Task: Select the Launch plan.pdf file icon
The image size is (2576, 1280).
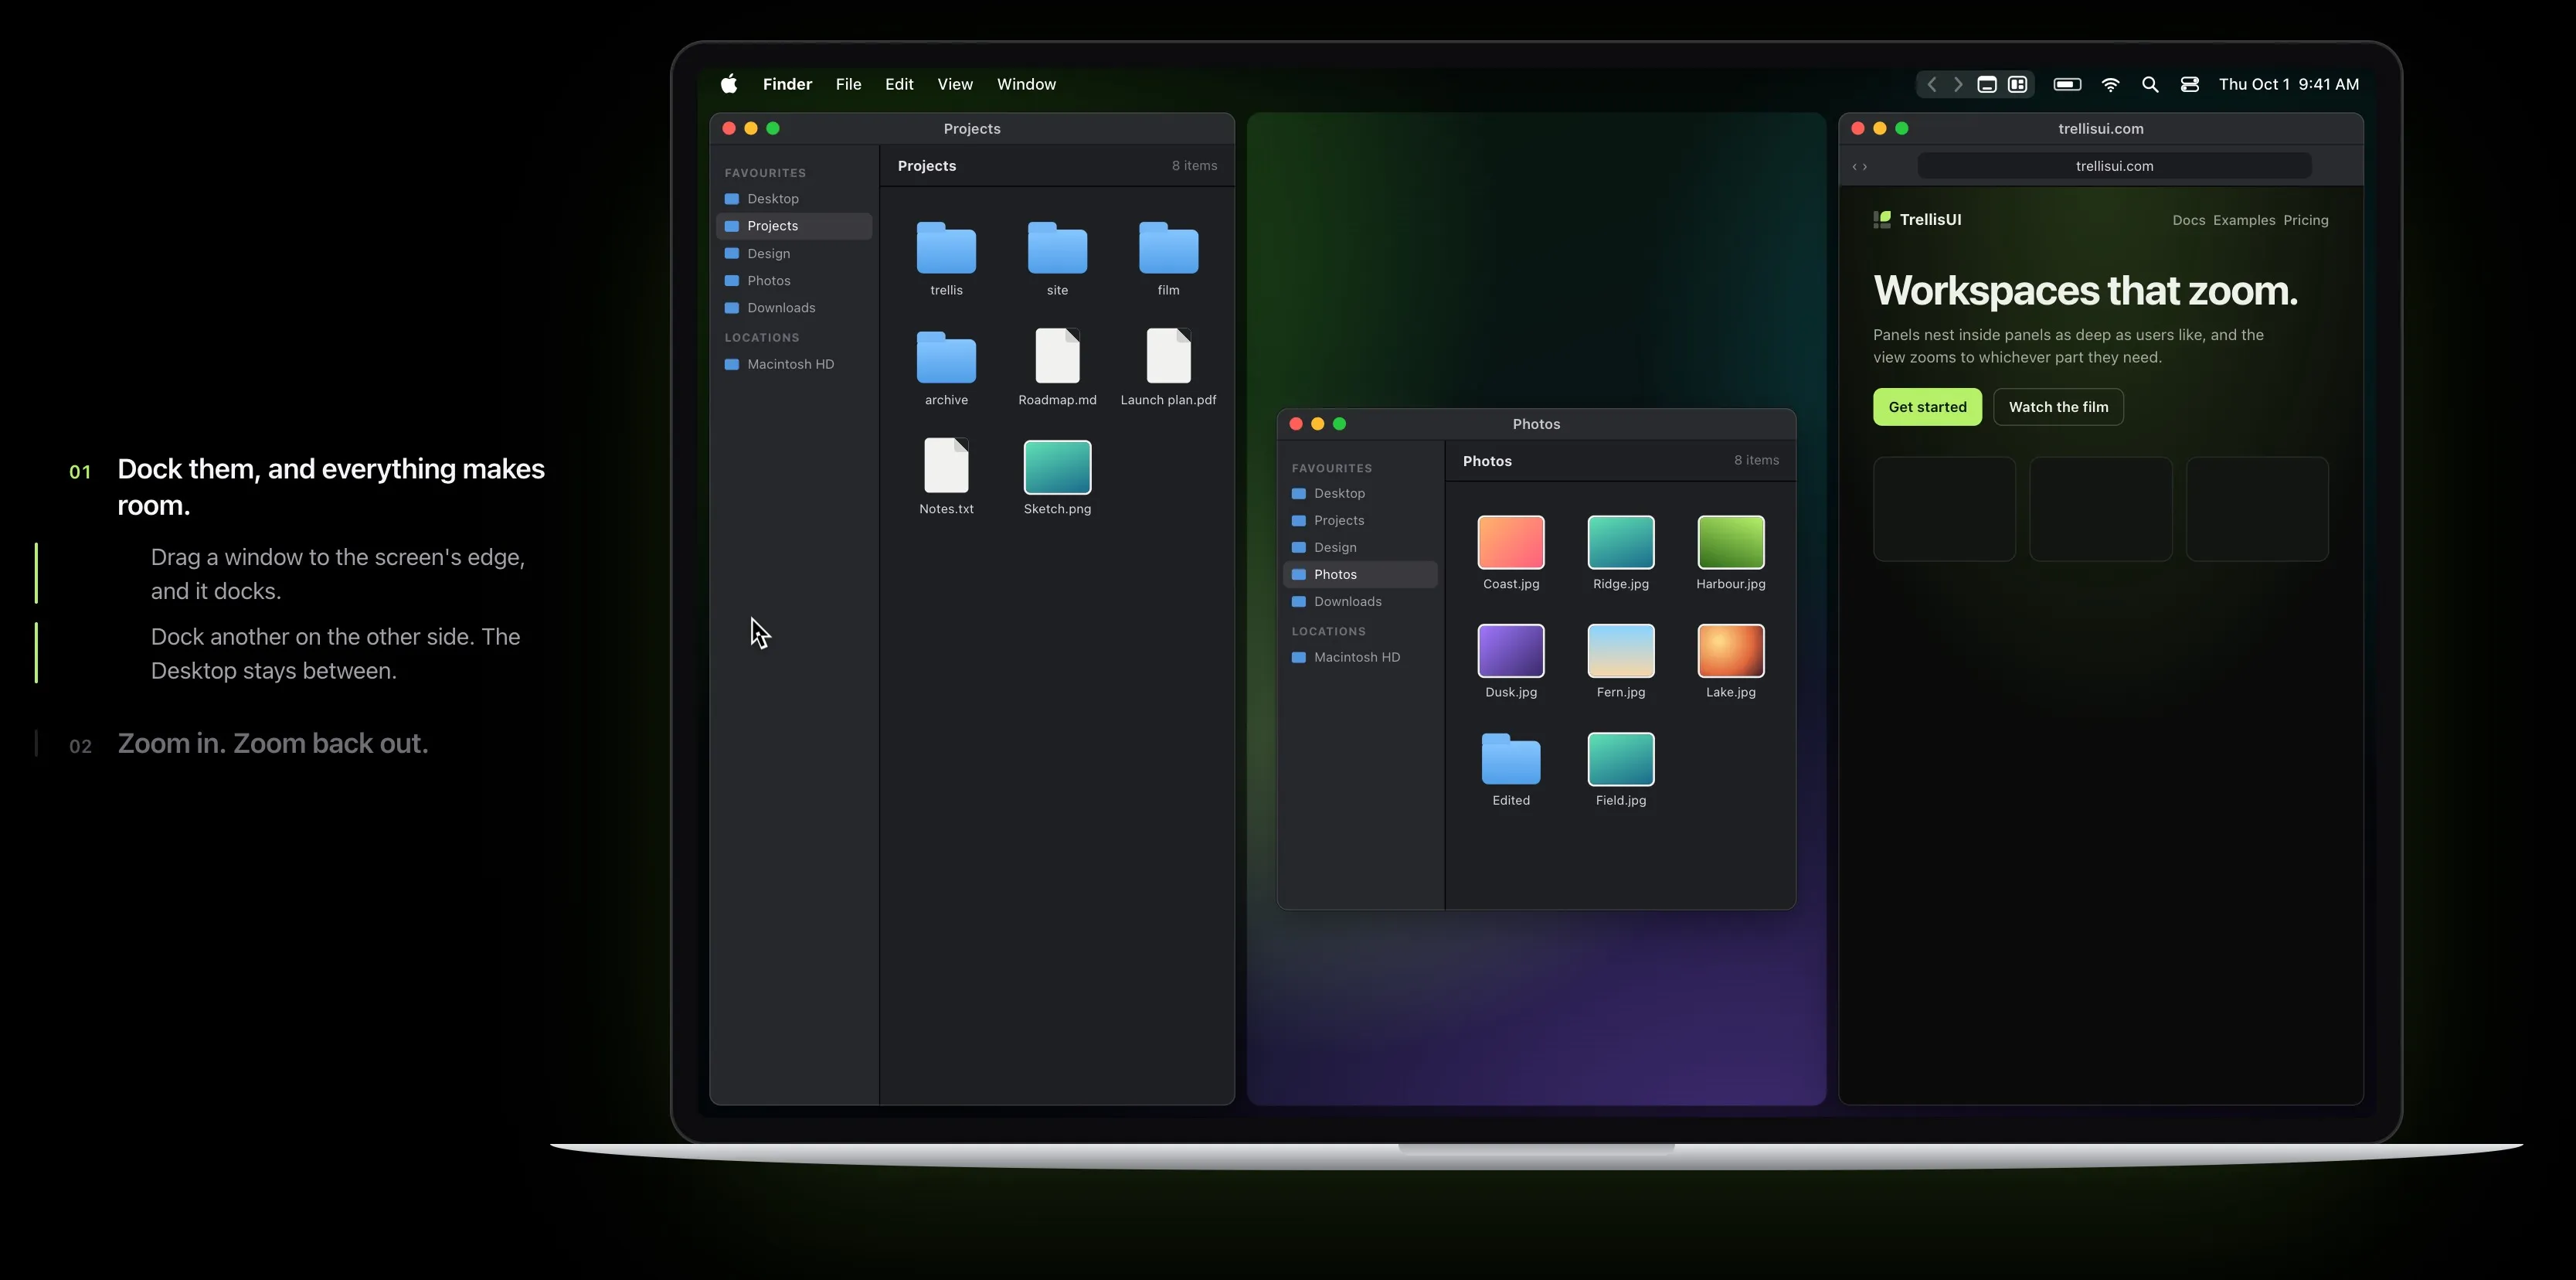Action: click(x=1168, y=356)
